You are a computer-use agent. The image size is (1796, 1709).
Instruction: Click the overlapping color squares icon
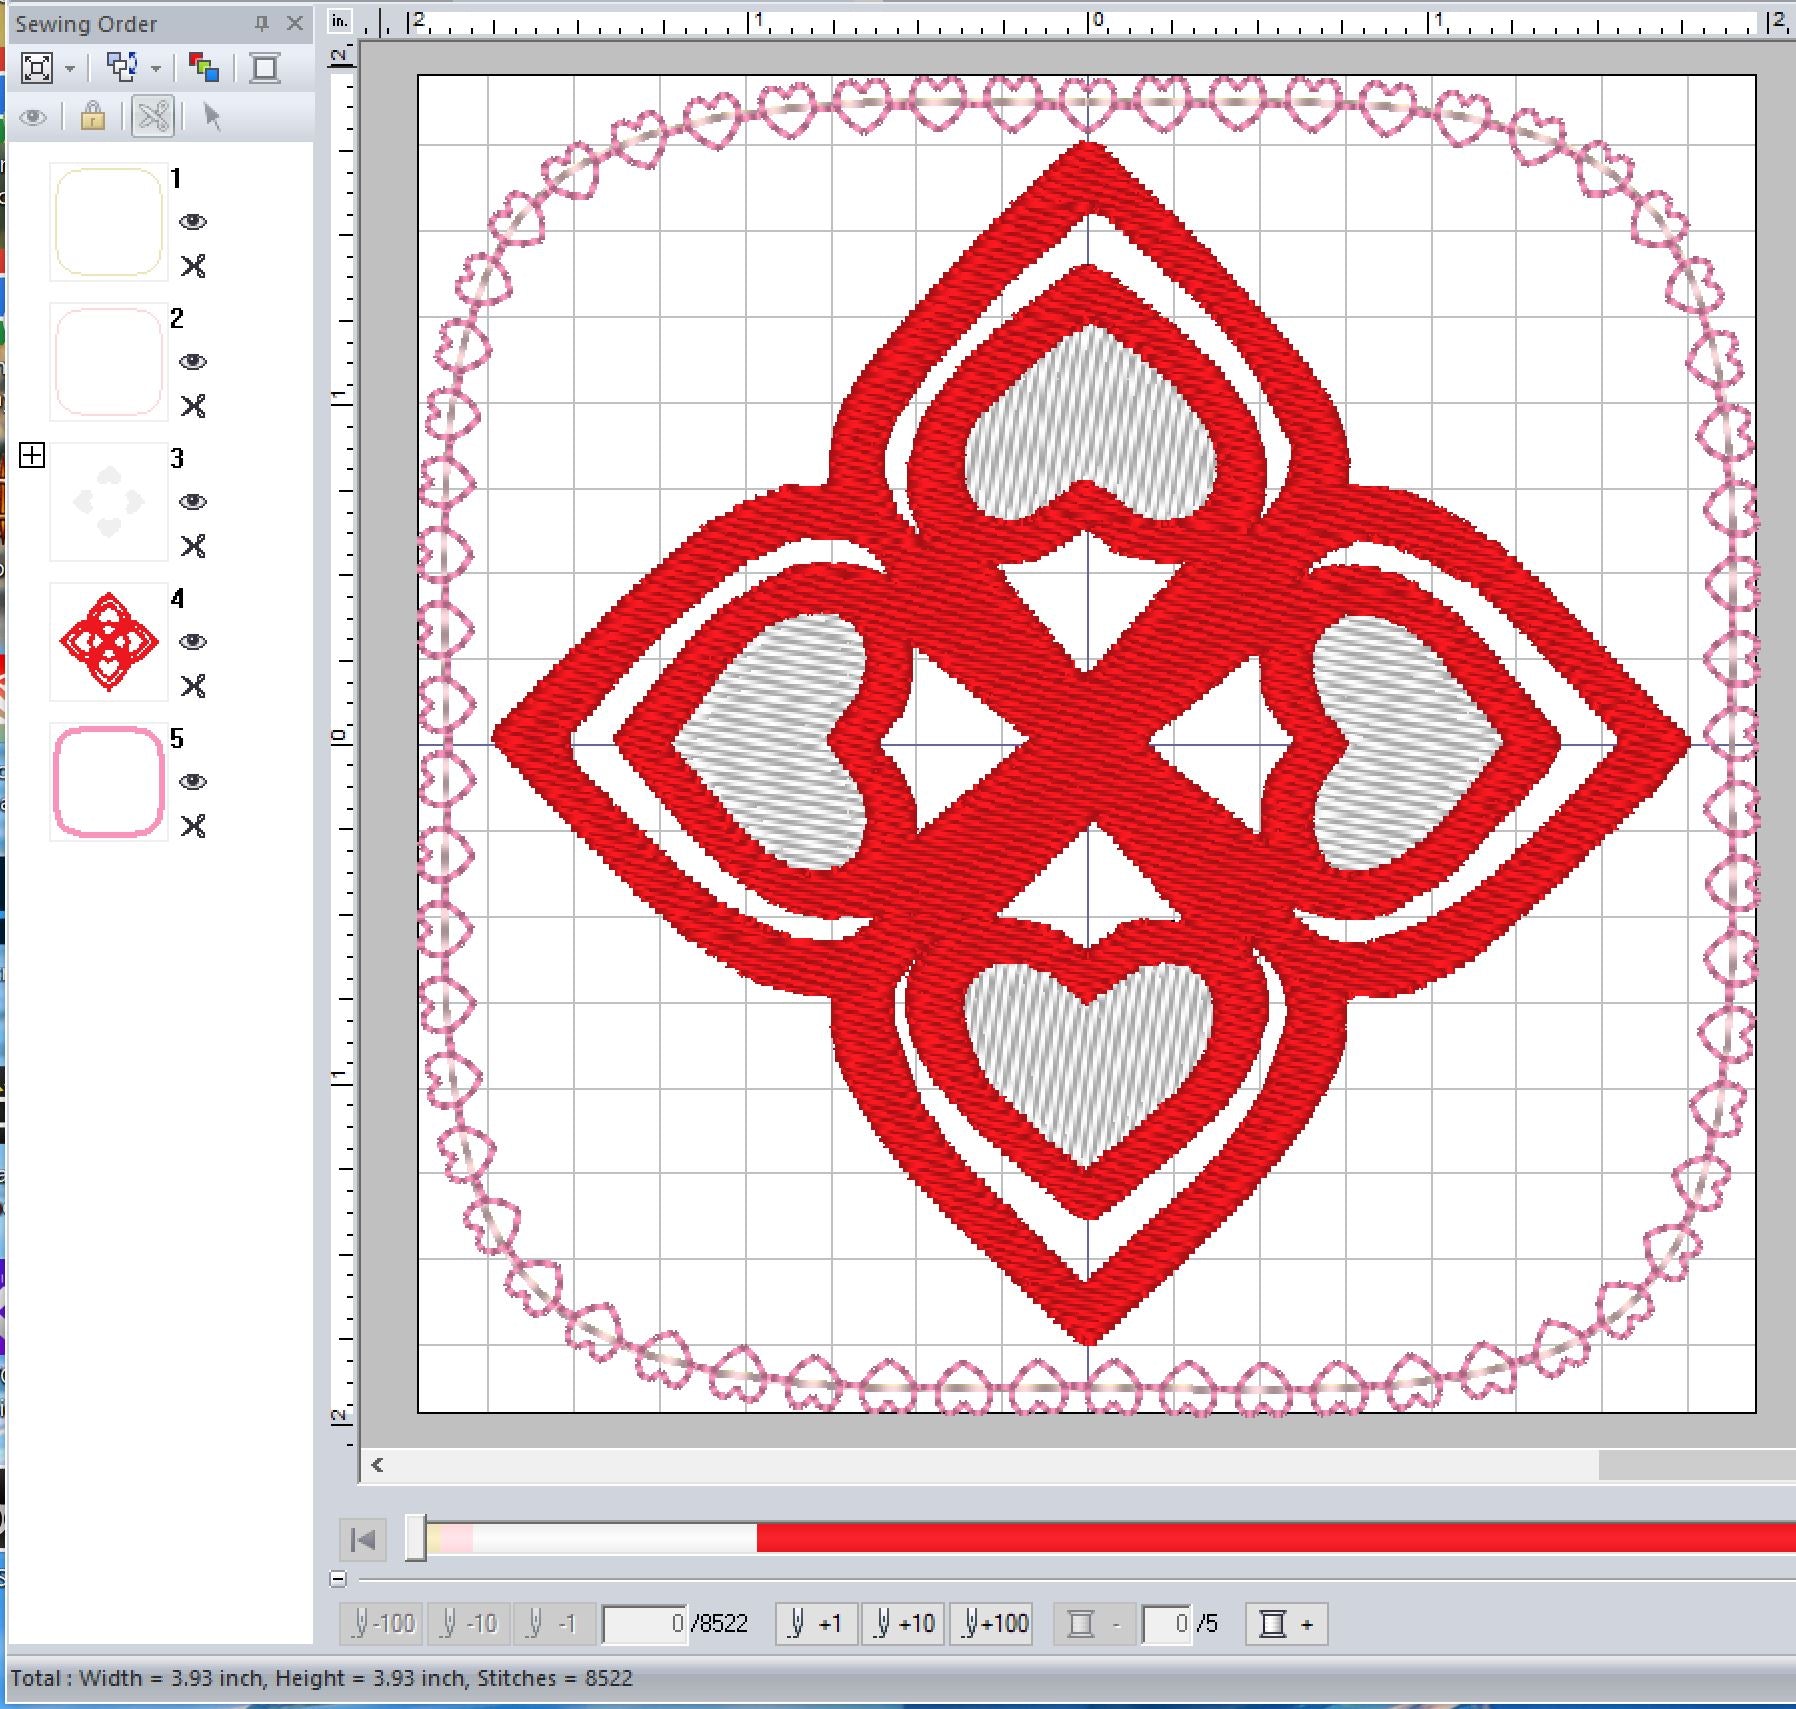[x=204, y=68]
